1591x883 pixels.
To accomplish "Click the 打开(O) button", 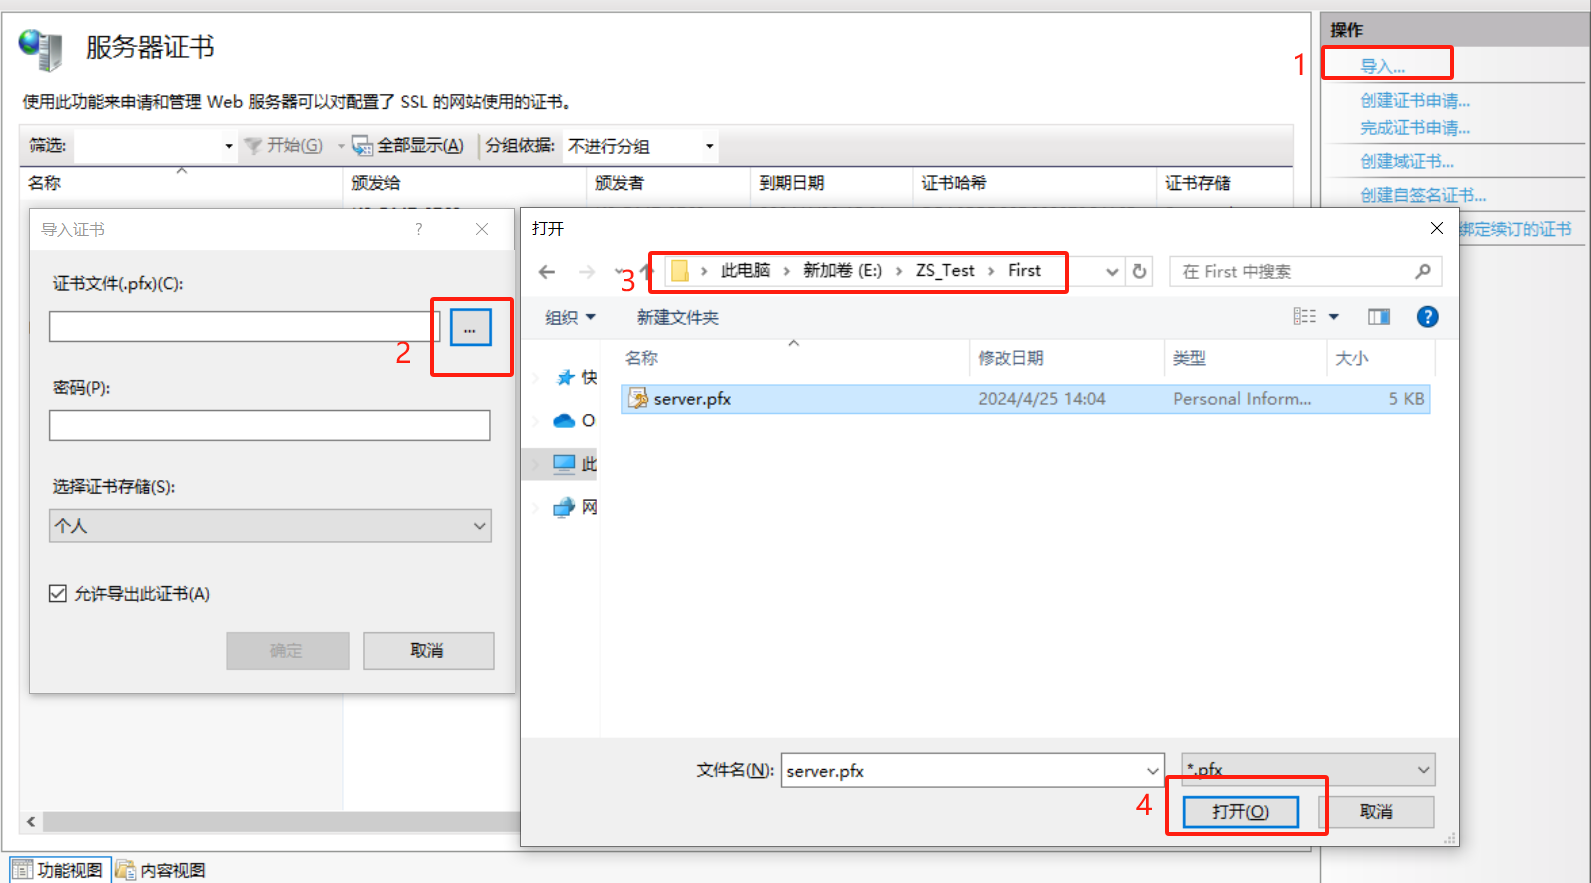I will (1241, 811).
